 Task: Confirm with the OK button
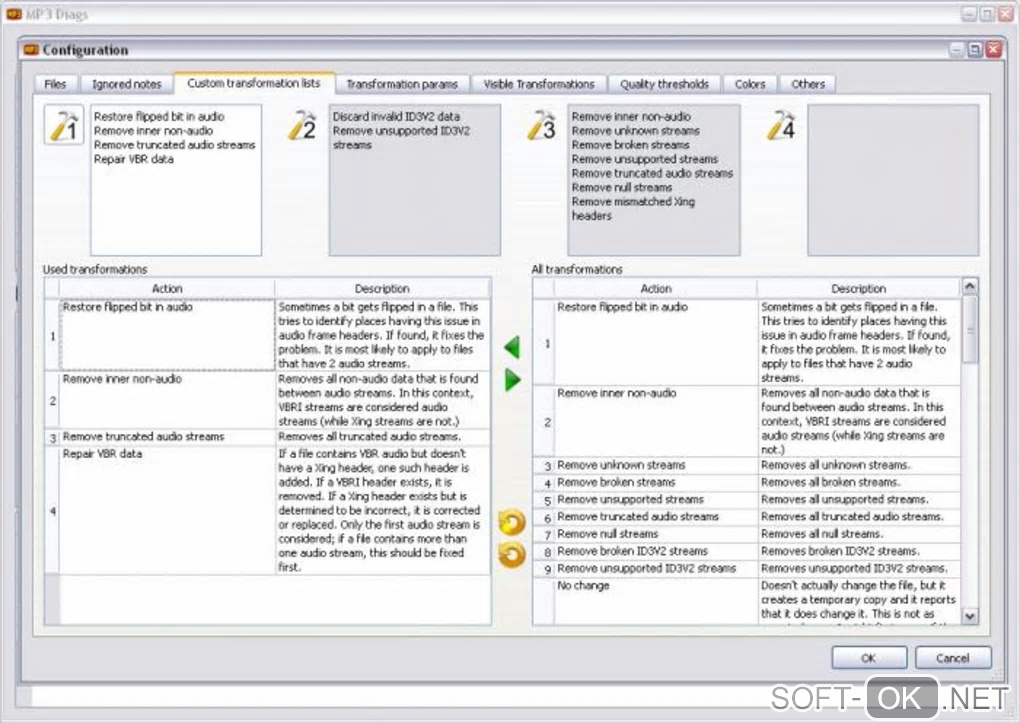point(868,658)
